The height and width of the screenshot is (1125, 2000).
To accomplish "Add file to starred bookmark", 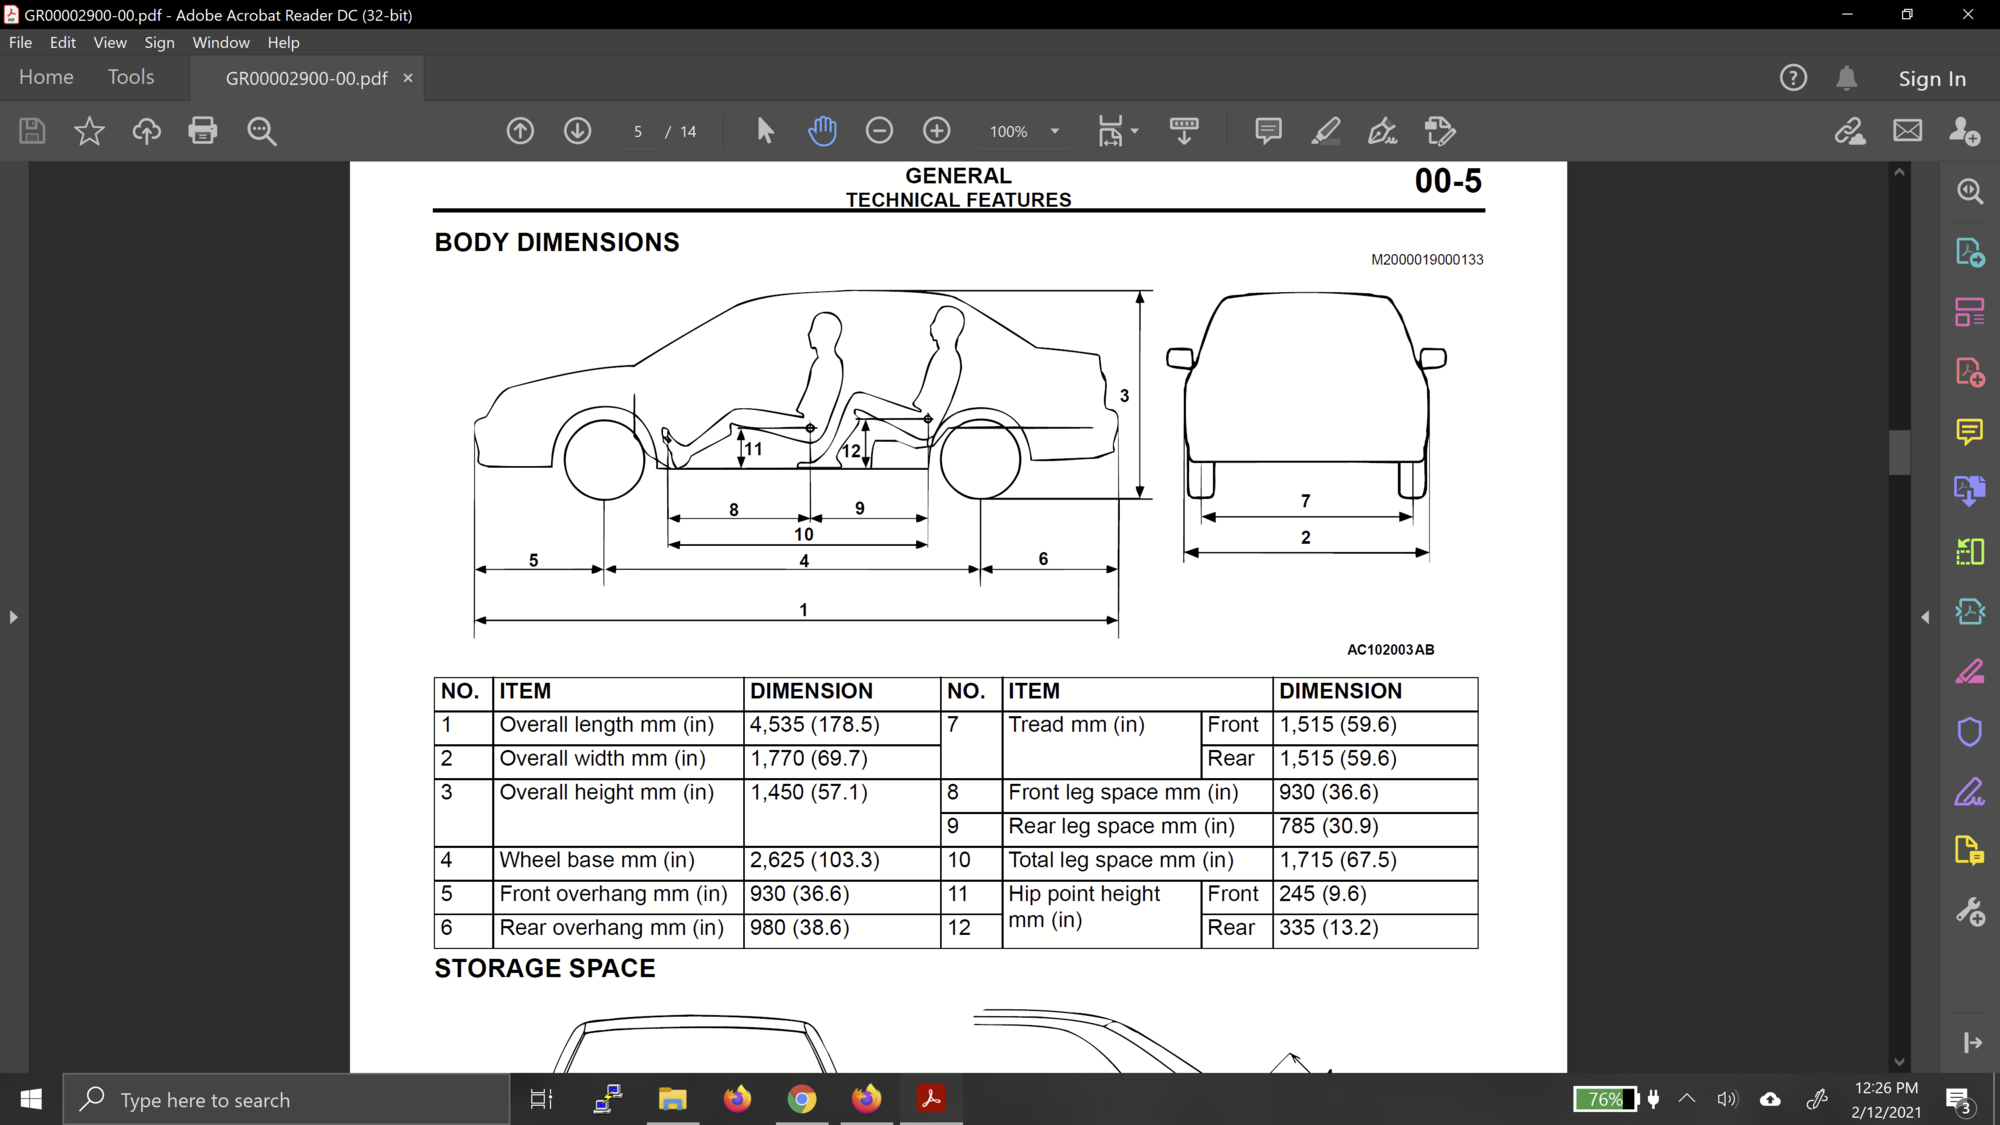I will (x=89, y=131).
